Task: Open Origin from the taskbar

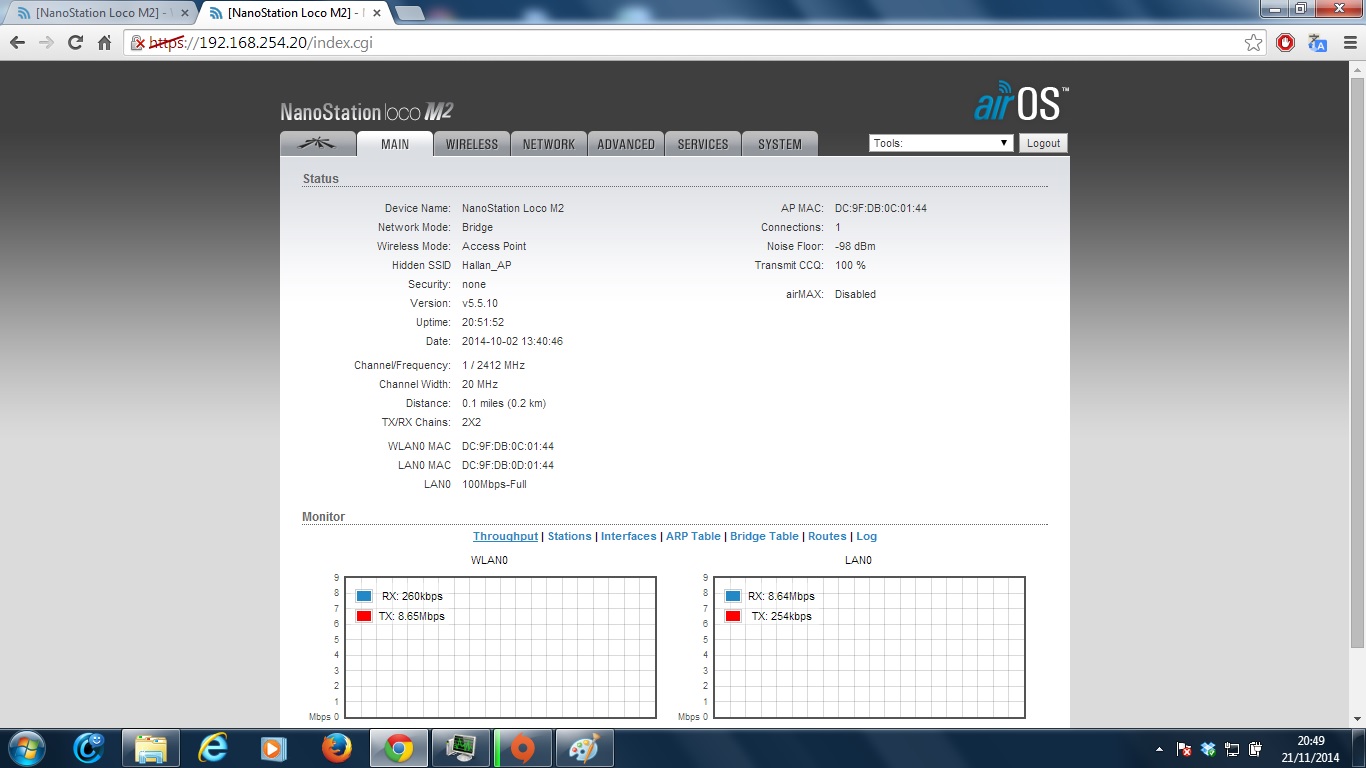Action: tap(522, 748)
